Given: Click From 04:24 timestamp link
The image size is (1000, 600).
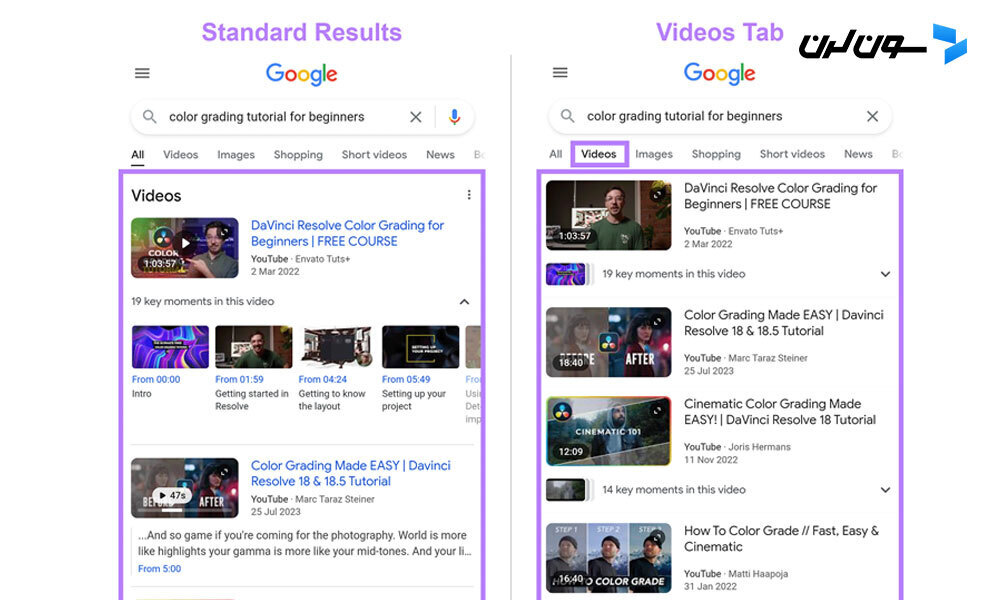Looking at the screenshot, I should pyautogui.click(x=323, y=379).
